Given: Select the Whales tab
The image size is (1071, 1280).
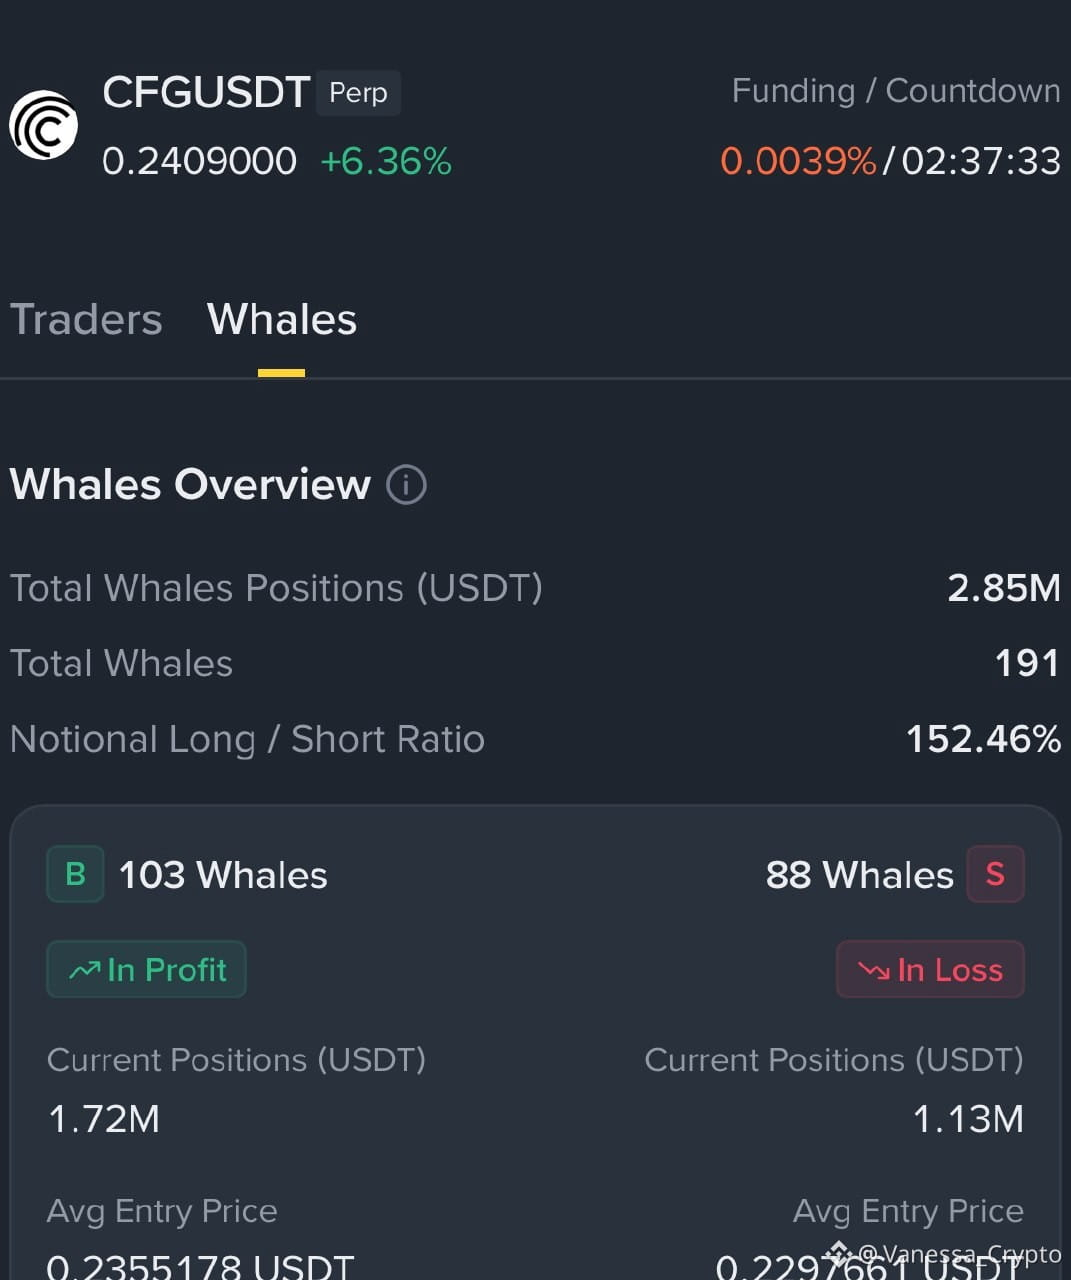Looking at the screenshot, I should [282, 320].
